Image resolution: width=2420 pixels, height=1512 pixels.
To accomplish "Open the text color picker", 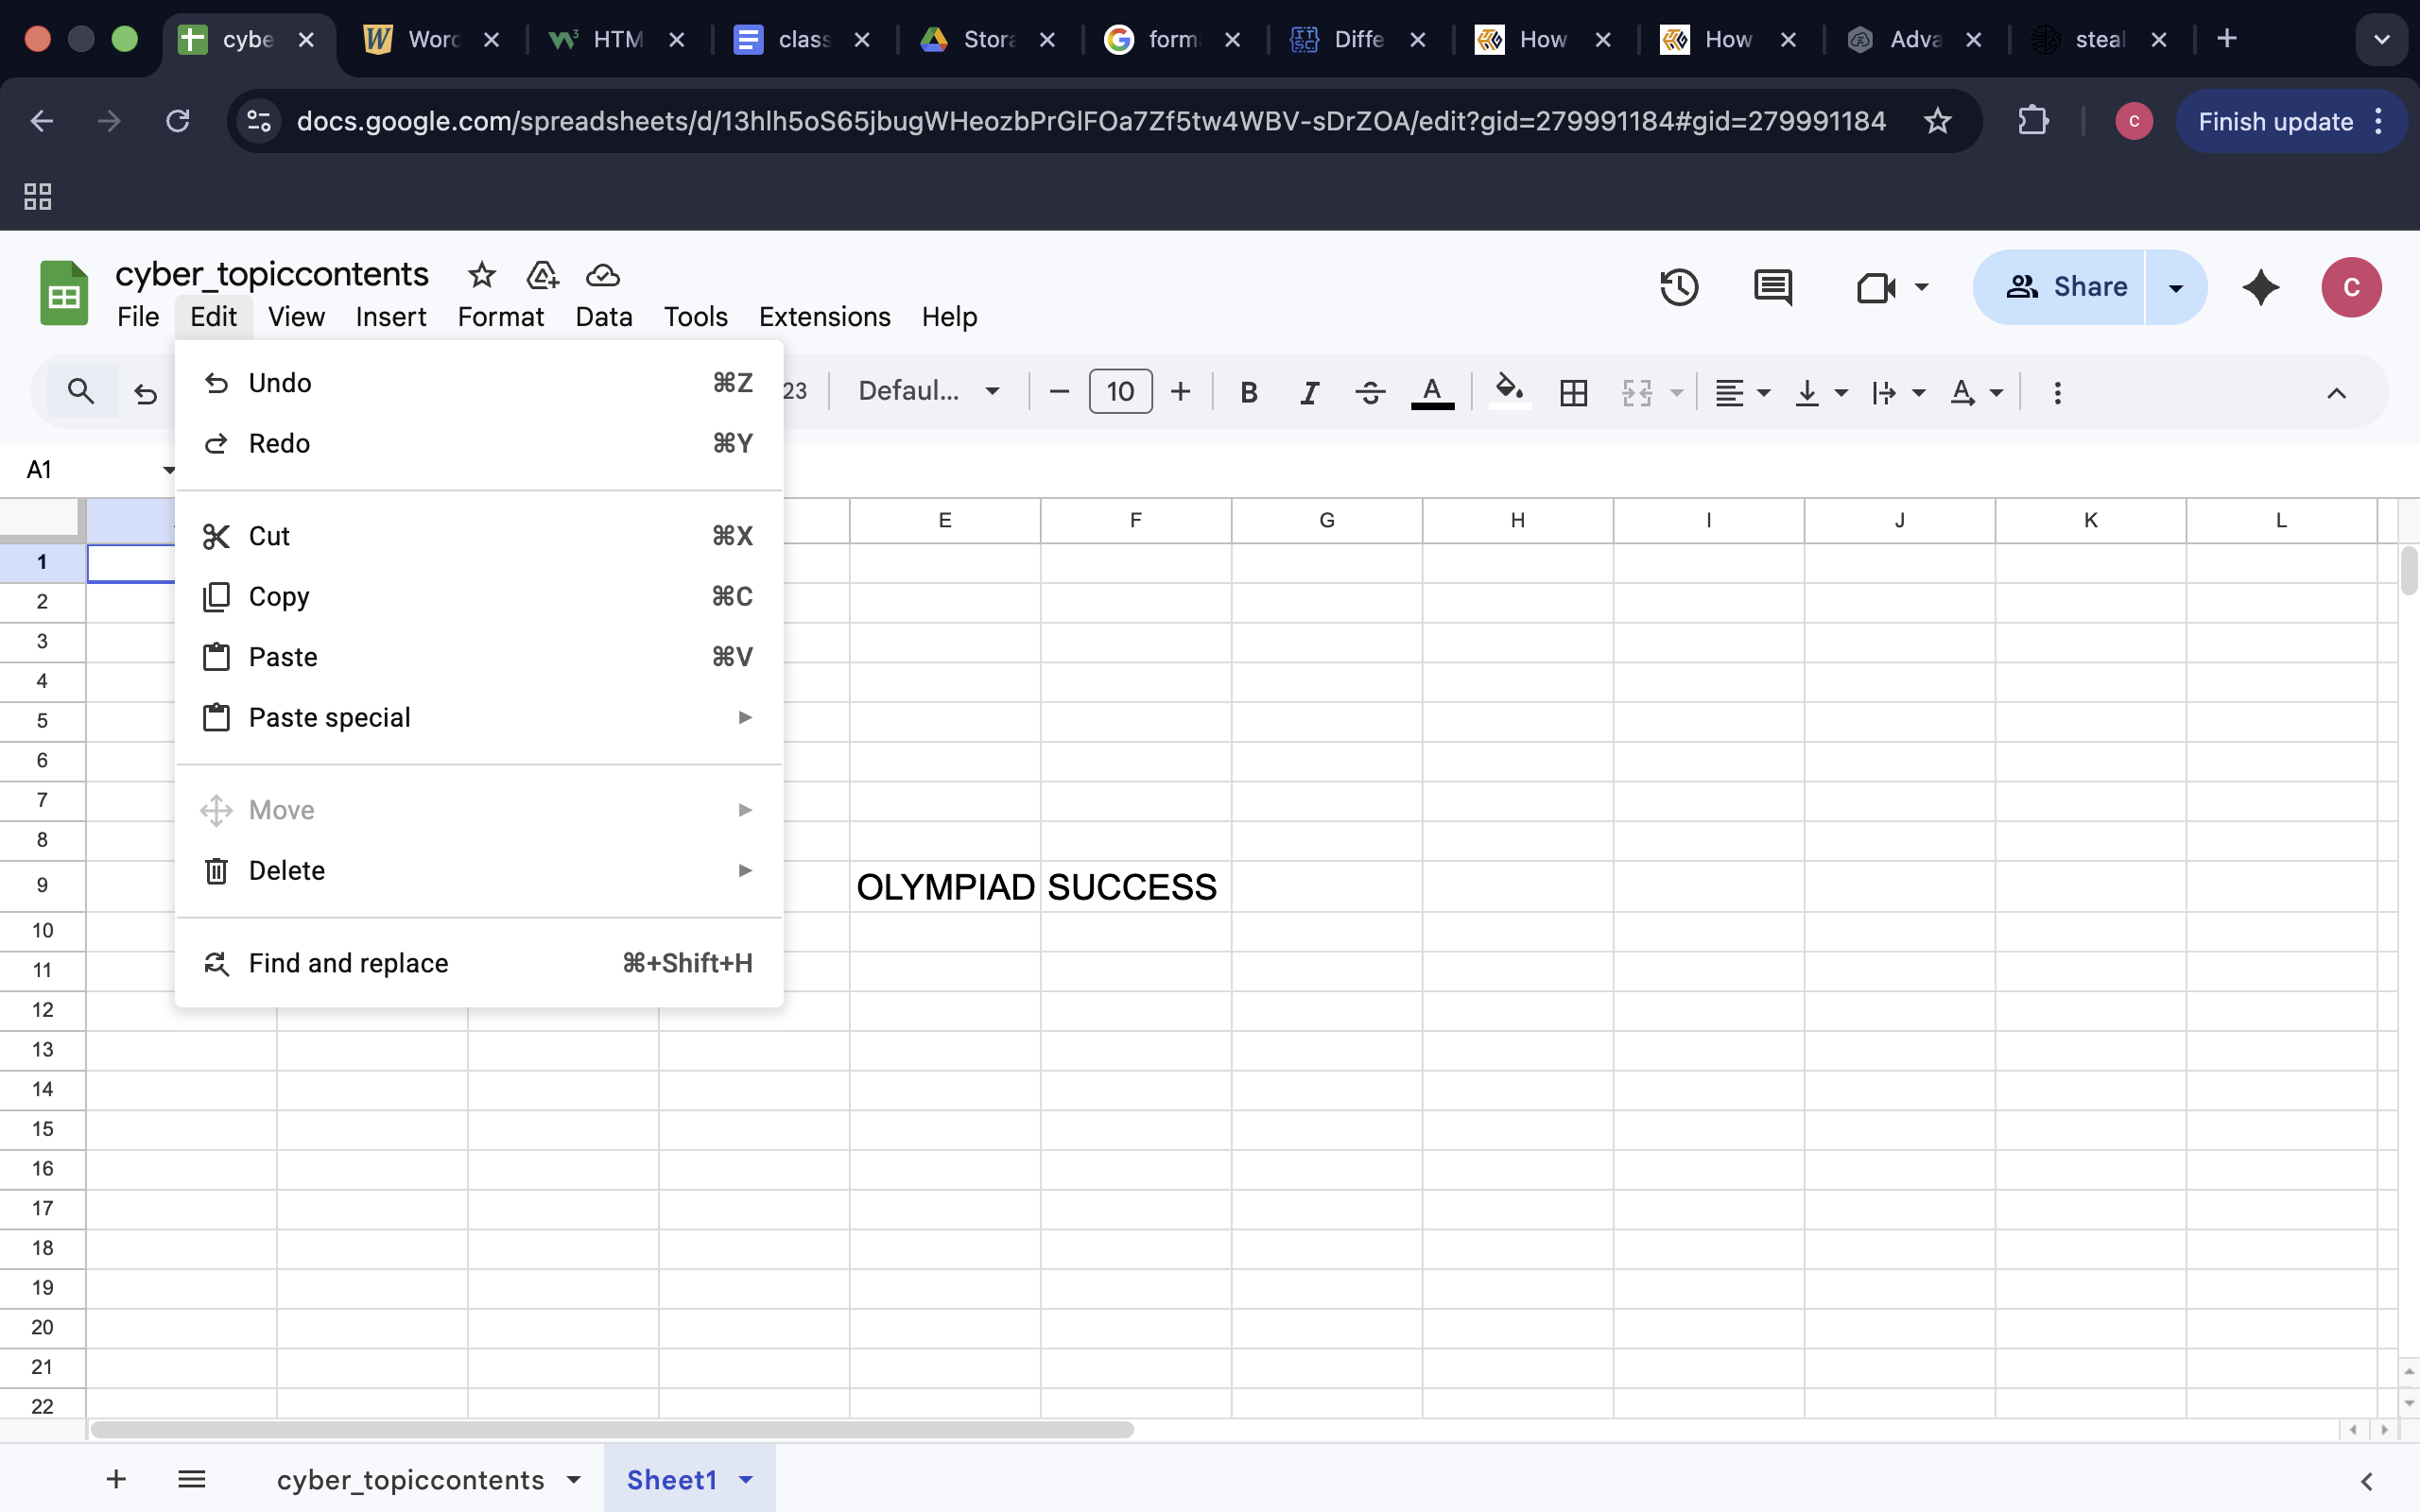I will 1431,392.
